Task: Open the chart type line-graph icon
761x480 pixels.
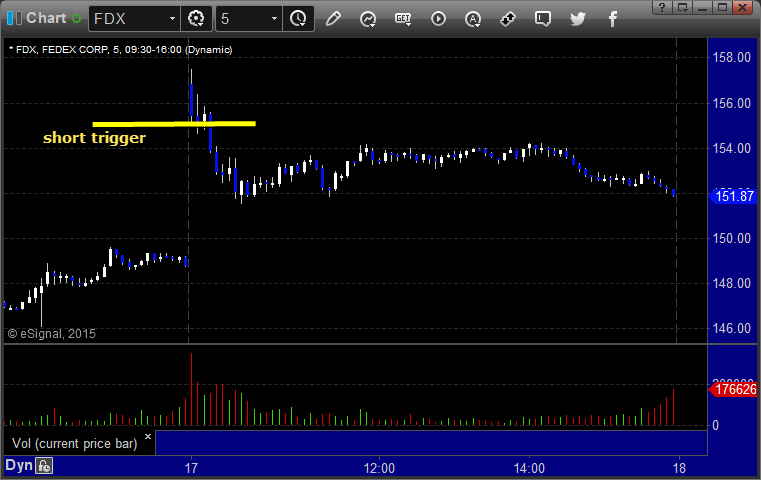Action: pos(368,19)
